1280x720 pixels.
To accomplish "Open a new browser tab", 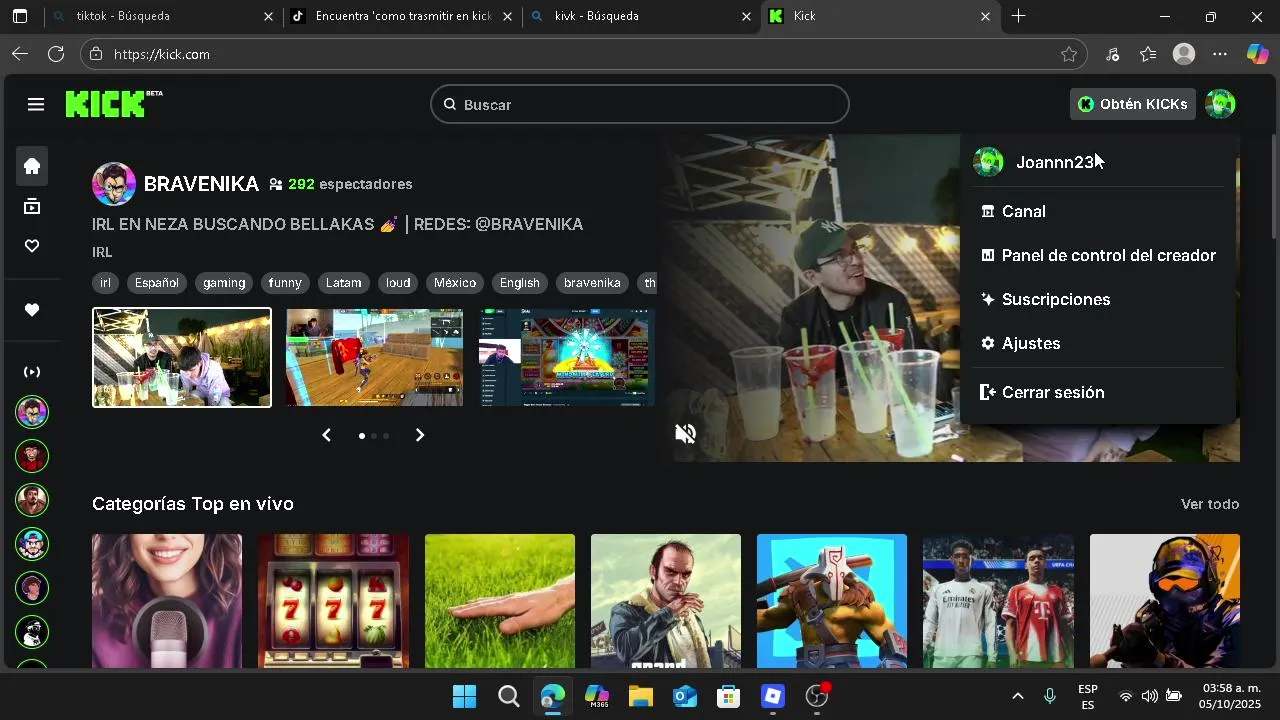I will point(1018,16).
